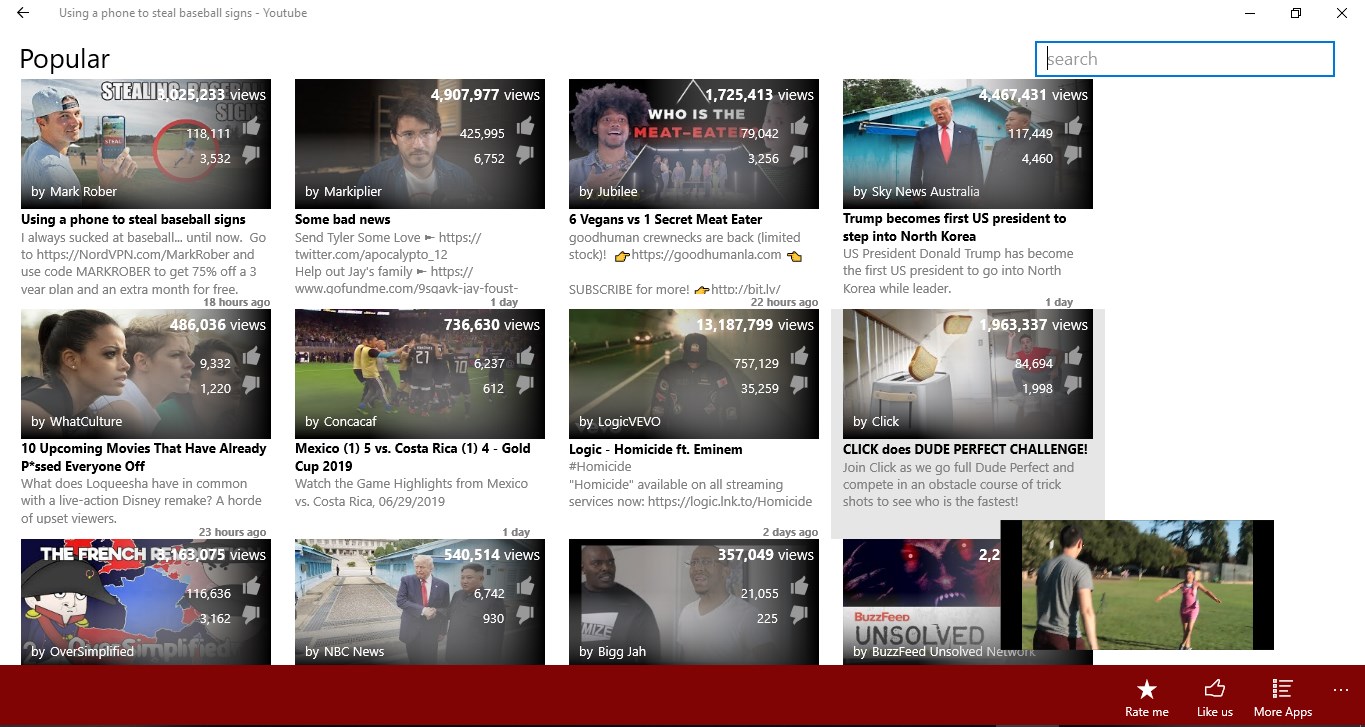This screenshot has height=727, width=1365.
Task: Click the floating mini video player
Action: pos(1137,585)
